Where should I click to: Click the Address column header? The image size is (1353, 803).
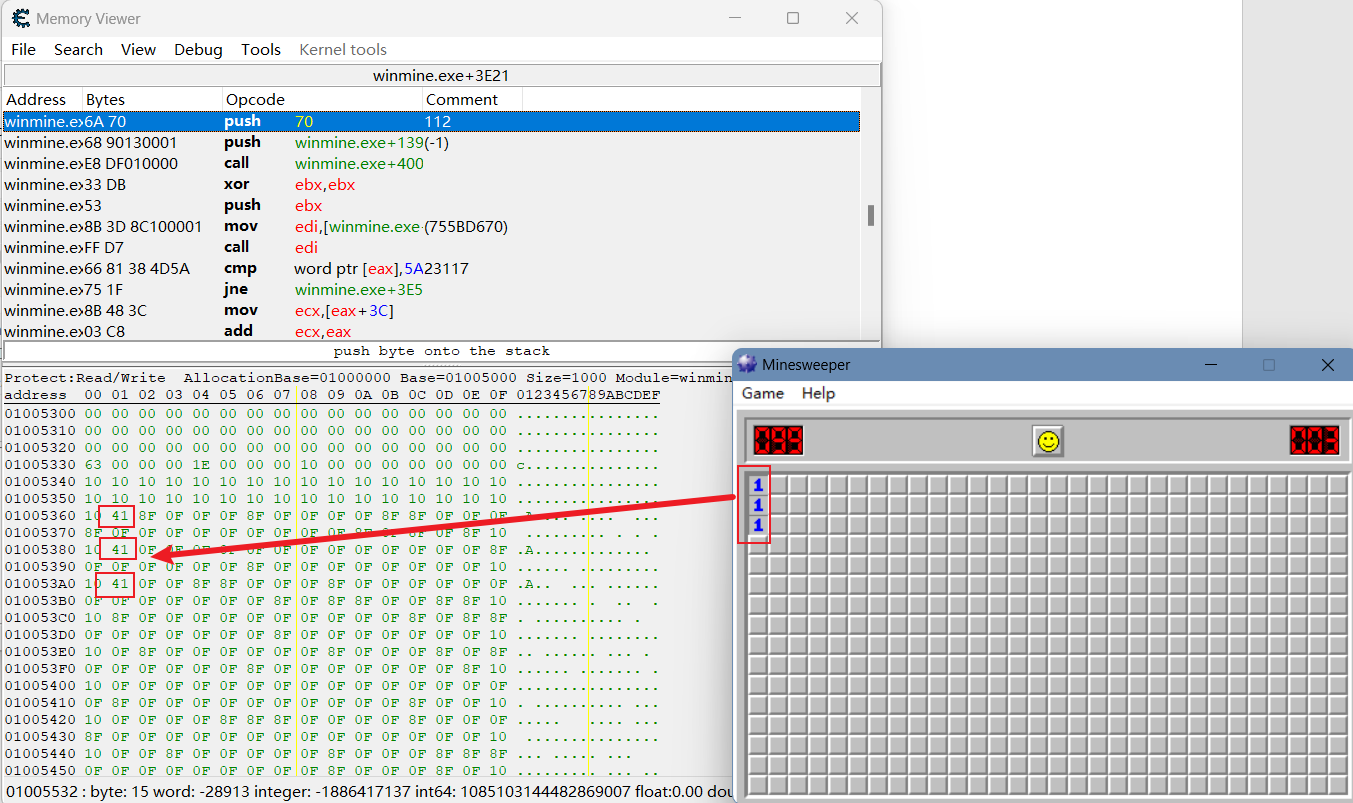coord(36,99)
